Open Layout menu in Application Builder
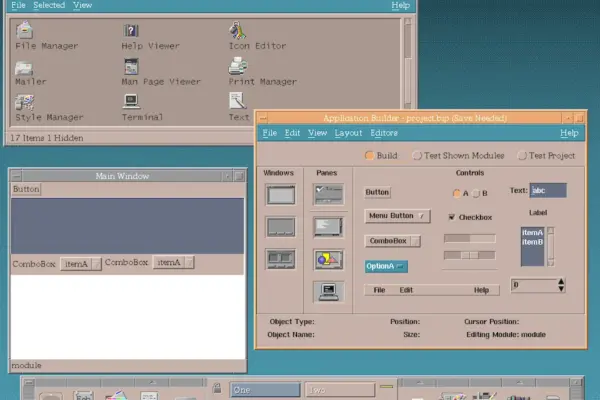Viewport: 600px width, 400px height. point(348,133)
